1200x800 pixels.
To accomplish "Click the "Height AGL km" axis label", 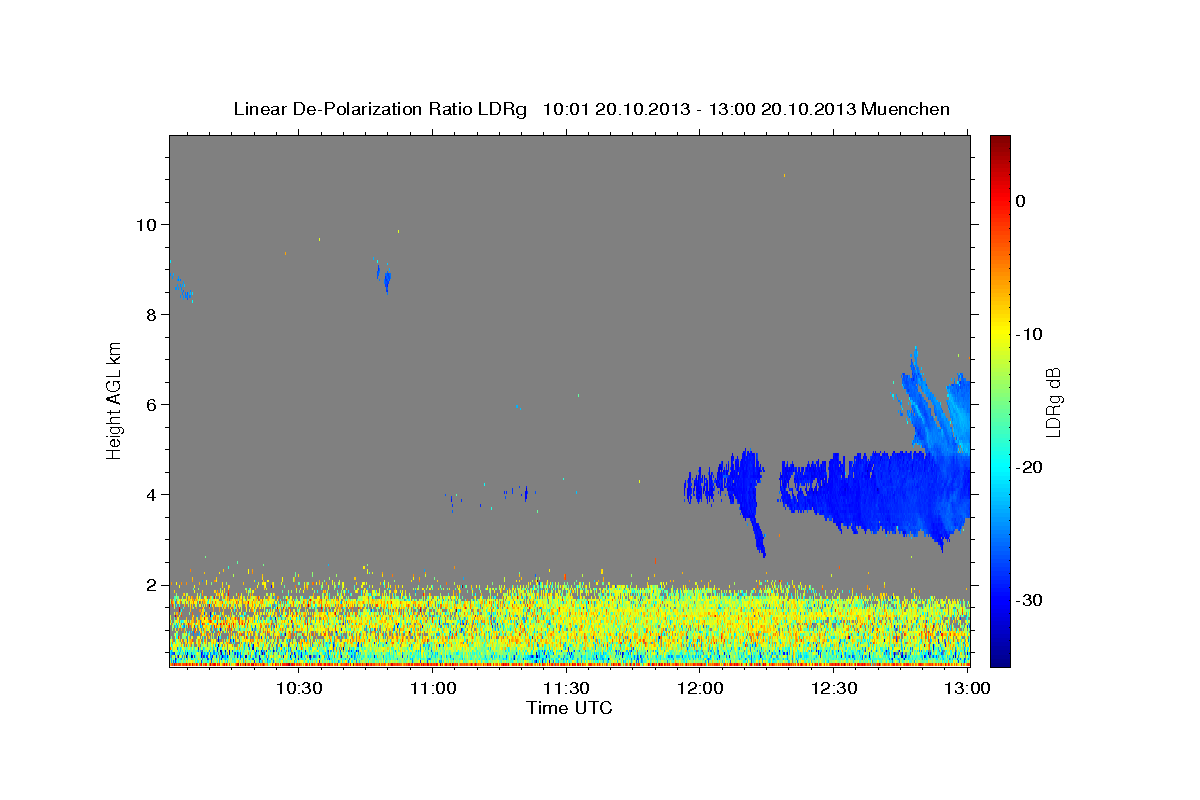I will pyautogui.click(x=114, y=399).
